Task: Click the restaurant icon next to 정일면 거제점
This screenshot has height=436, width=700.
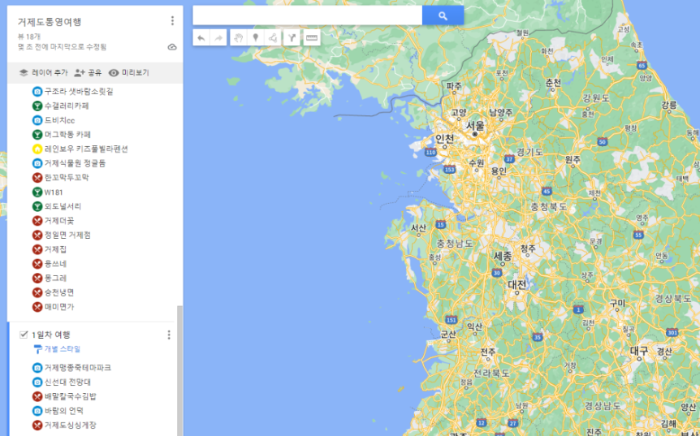Action: (x=38, y=235)
